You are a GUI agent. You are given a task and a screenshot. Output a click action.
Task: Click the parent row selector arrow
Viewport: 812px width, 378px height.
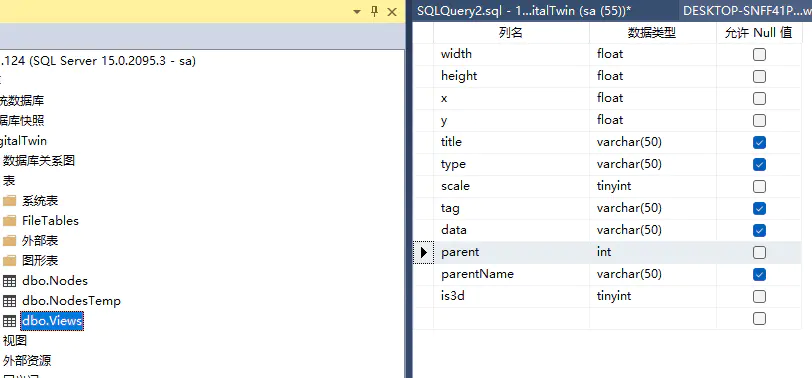click(x=423, y=253)
